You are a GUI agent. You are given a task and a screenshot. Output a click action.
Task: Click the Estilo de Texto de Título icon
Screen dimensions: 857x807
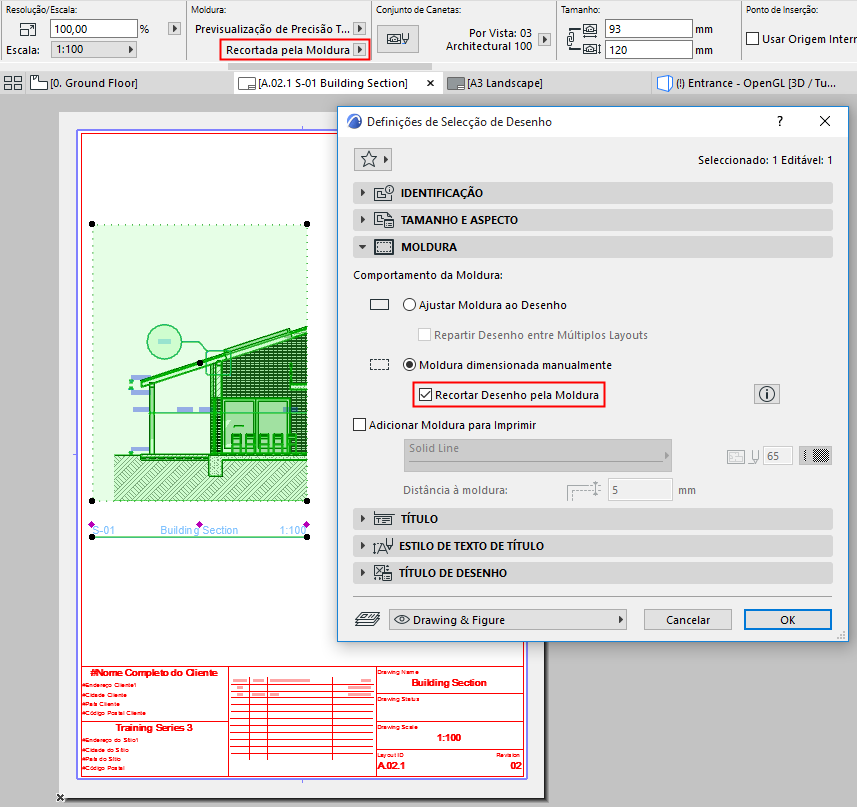click(383, 546)
